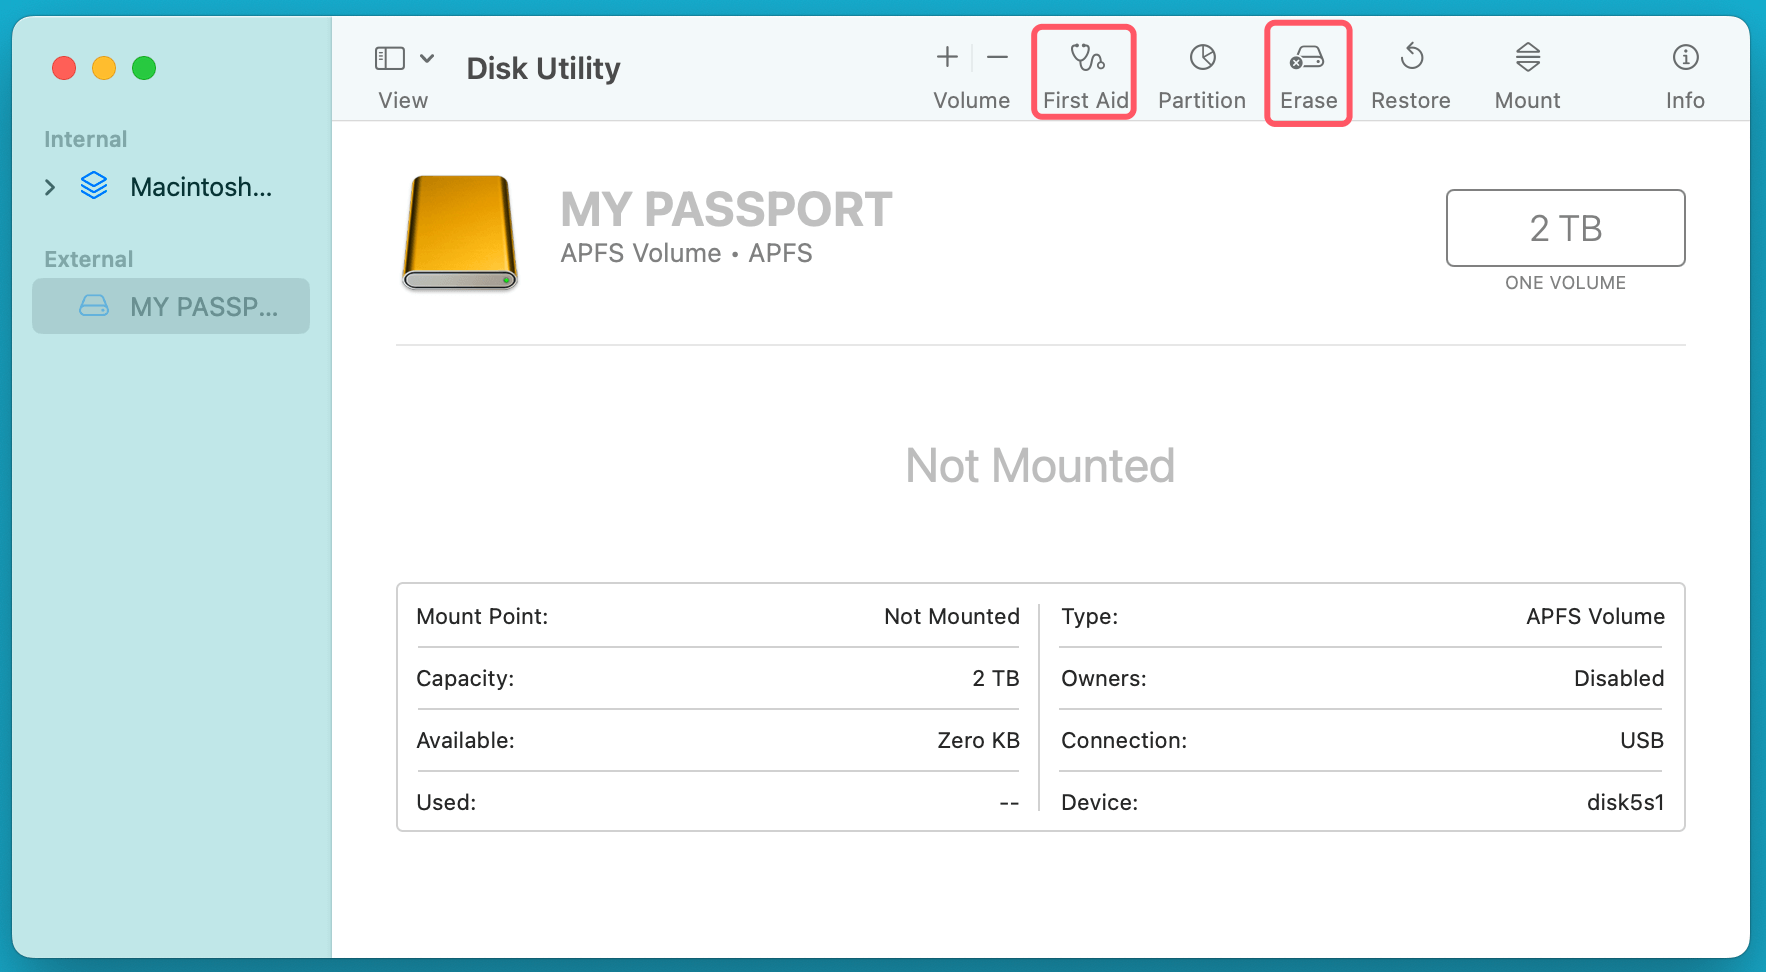Click the MY PASSPORT volume title

tap(726, 210)
